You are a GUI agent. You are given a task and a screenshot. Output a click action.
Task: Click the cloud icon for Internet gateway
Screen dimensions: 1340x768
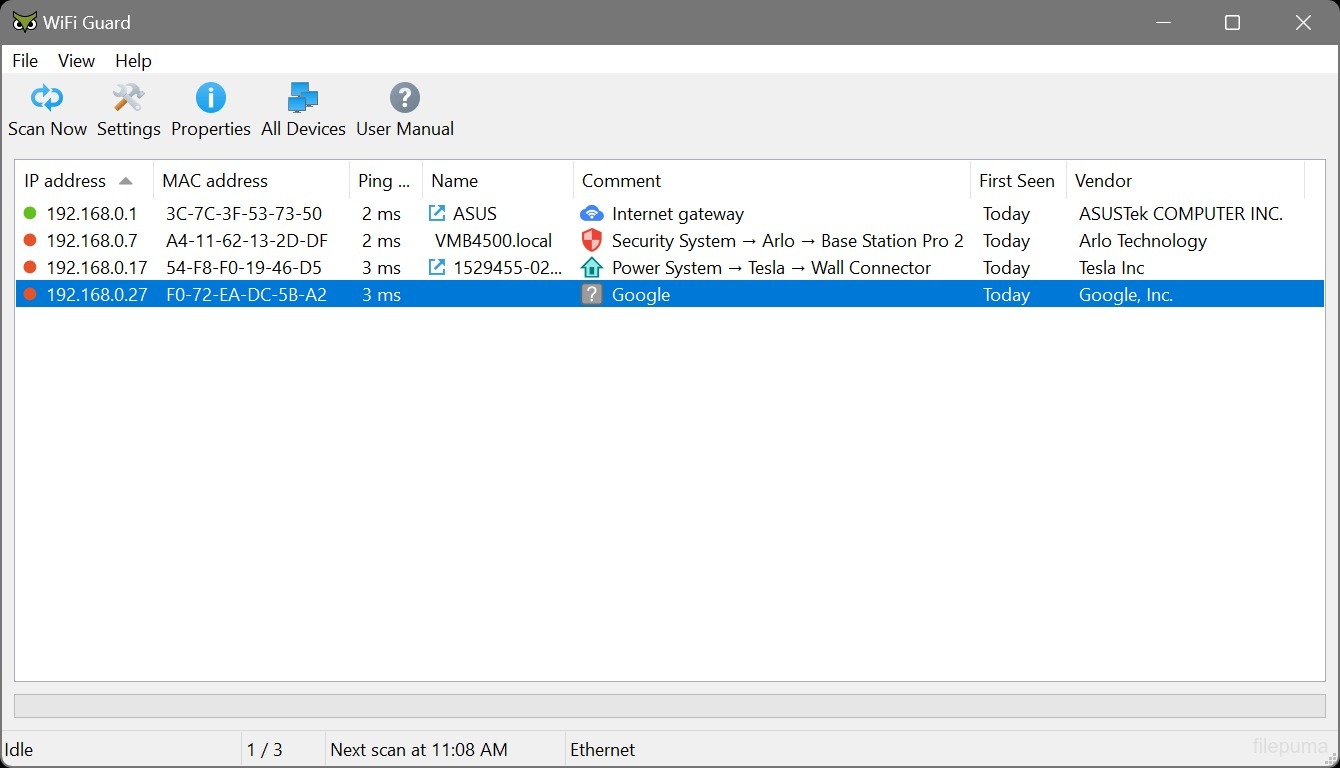point(592,213)
